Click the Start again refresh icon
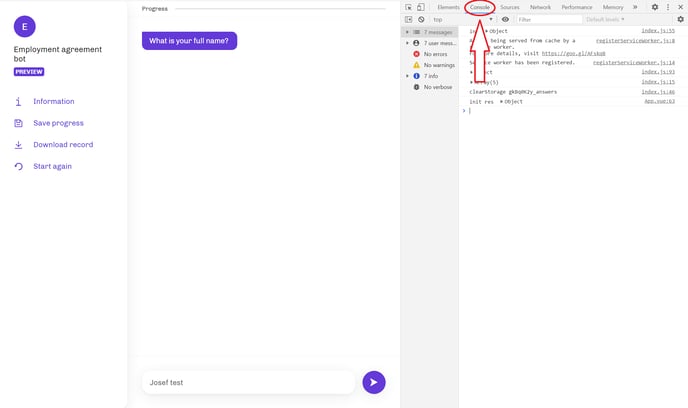This screenshot has width=688, height=408. tap(18, 166)
